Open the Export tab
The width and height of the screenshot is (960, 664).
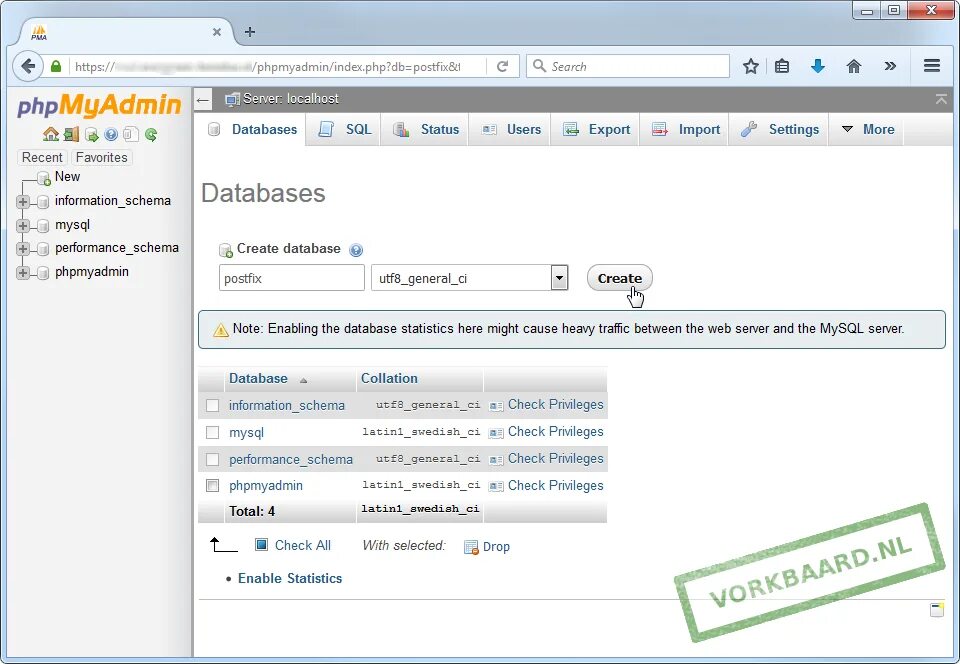click(596, 129)
